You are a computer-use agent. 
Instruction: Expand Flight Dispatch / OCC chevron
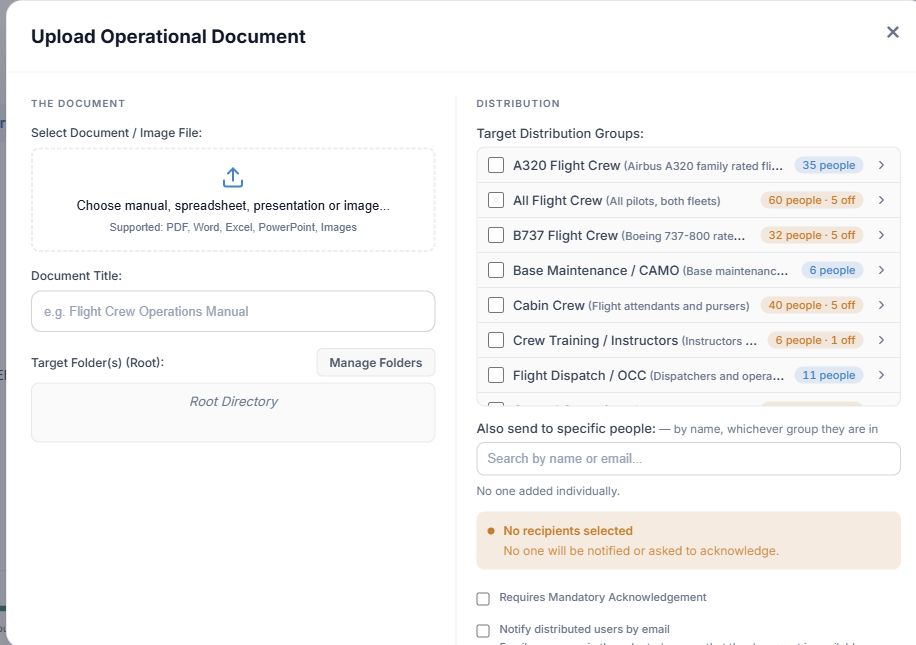click(881, 376)
